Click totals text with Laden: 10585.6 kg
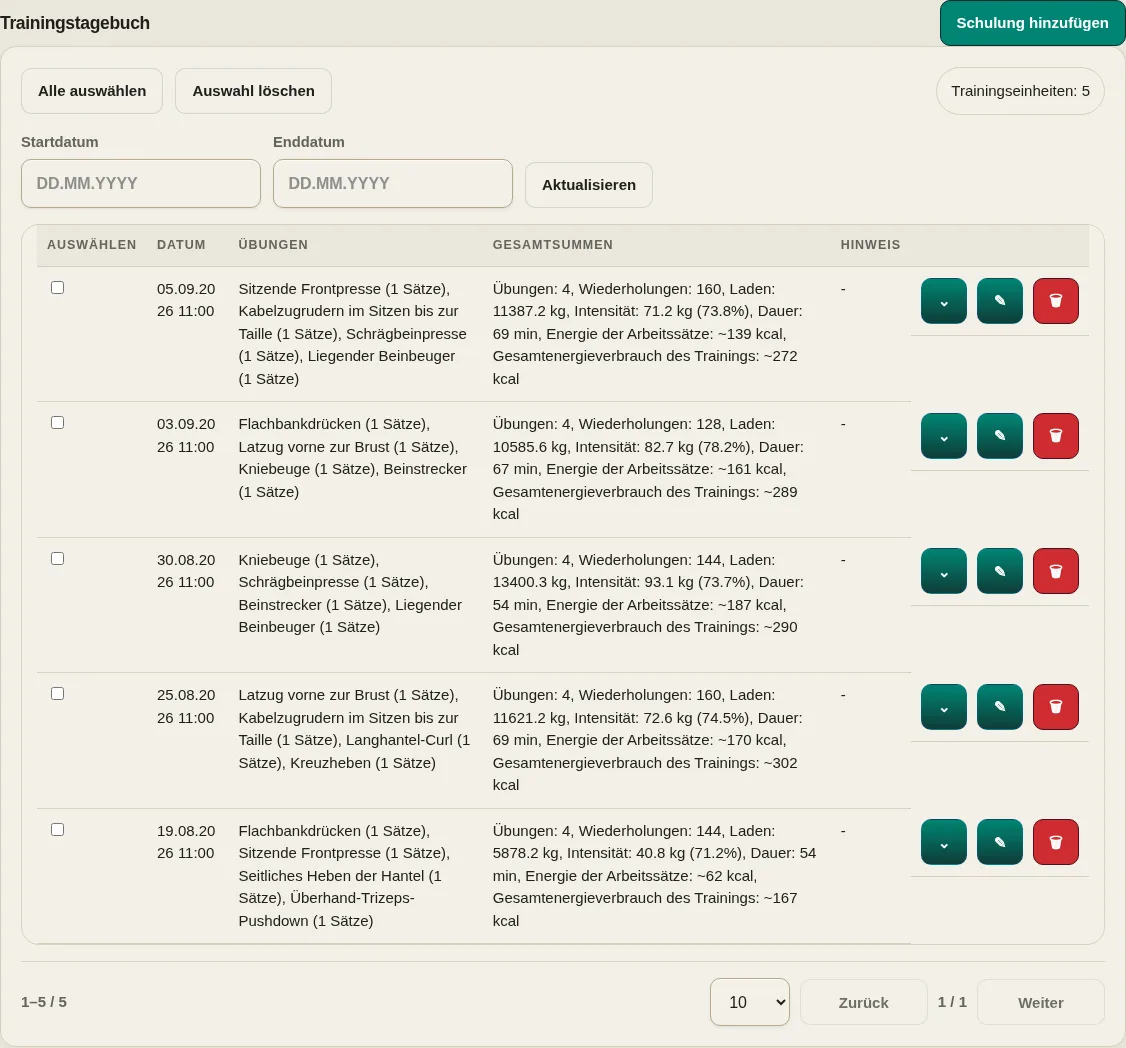The image size is (1126, 1048). [x=648, y=469]
